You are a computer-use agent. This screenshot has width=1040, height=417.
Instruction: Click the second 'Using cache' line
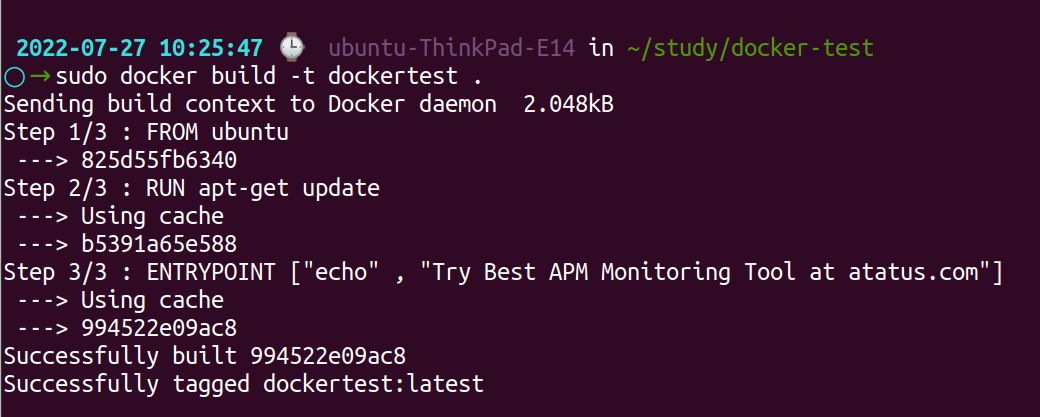152,300
